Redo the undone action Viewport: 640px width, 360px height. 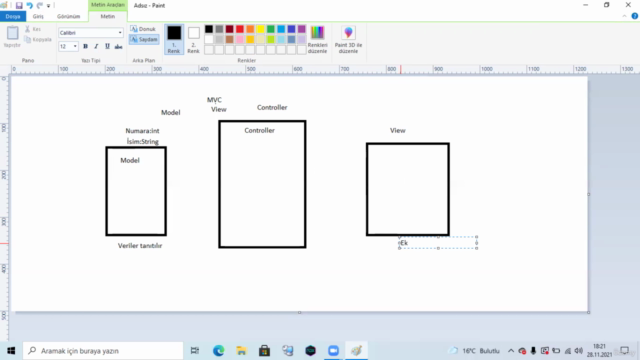40,6
